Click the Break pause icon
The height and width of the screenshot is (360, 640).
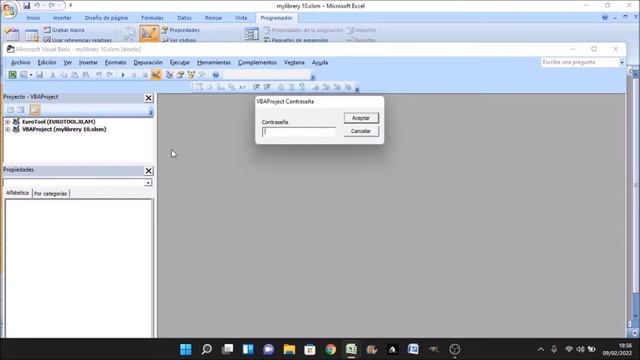[x=133, y=75]
